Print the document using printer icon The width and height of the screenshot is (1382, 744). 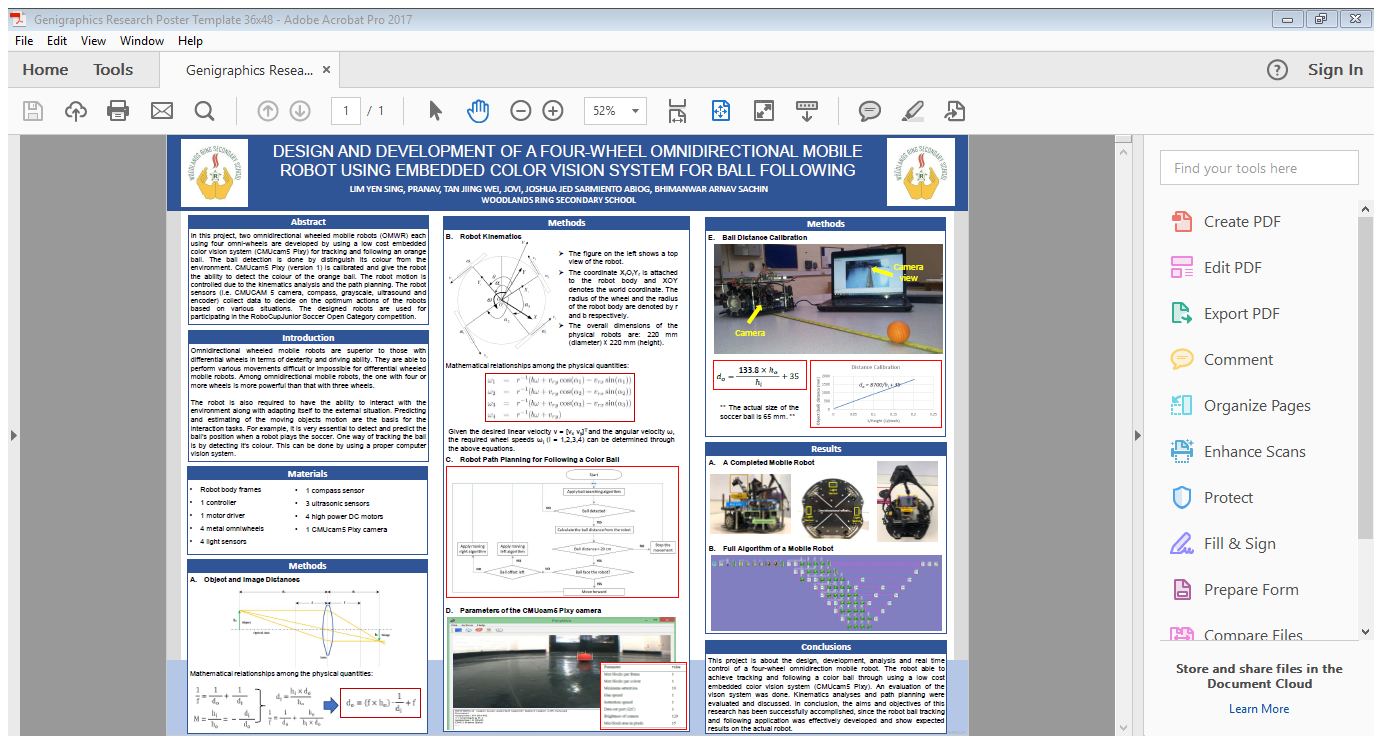tap(118, 111)
